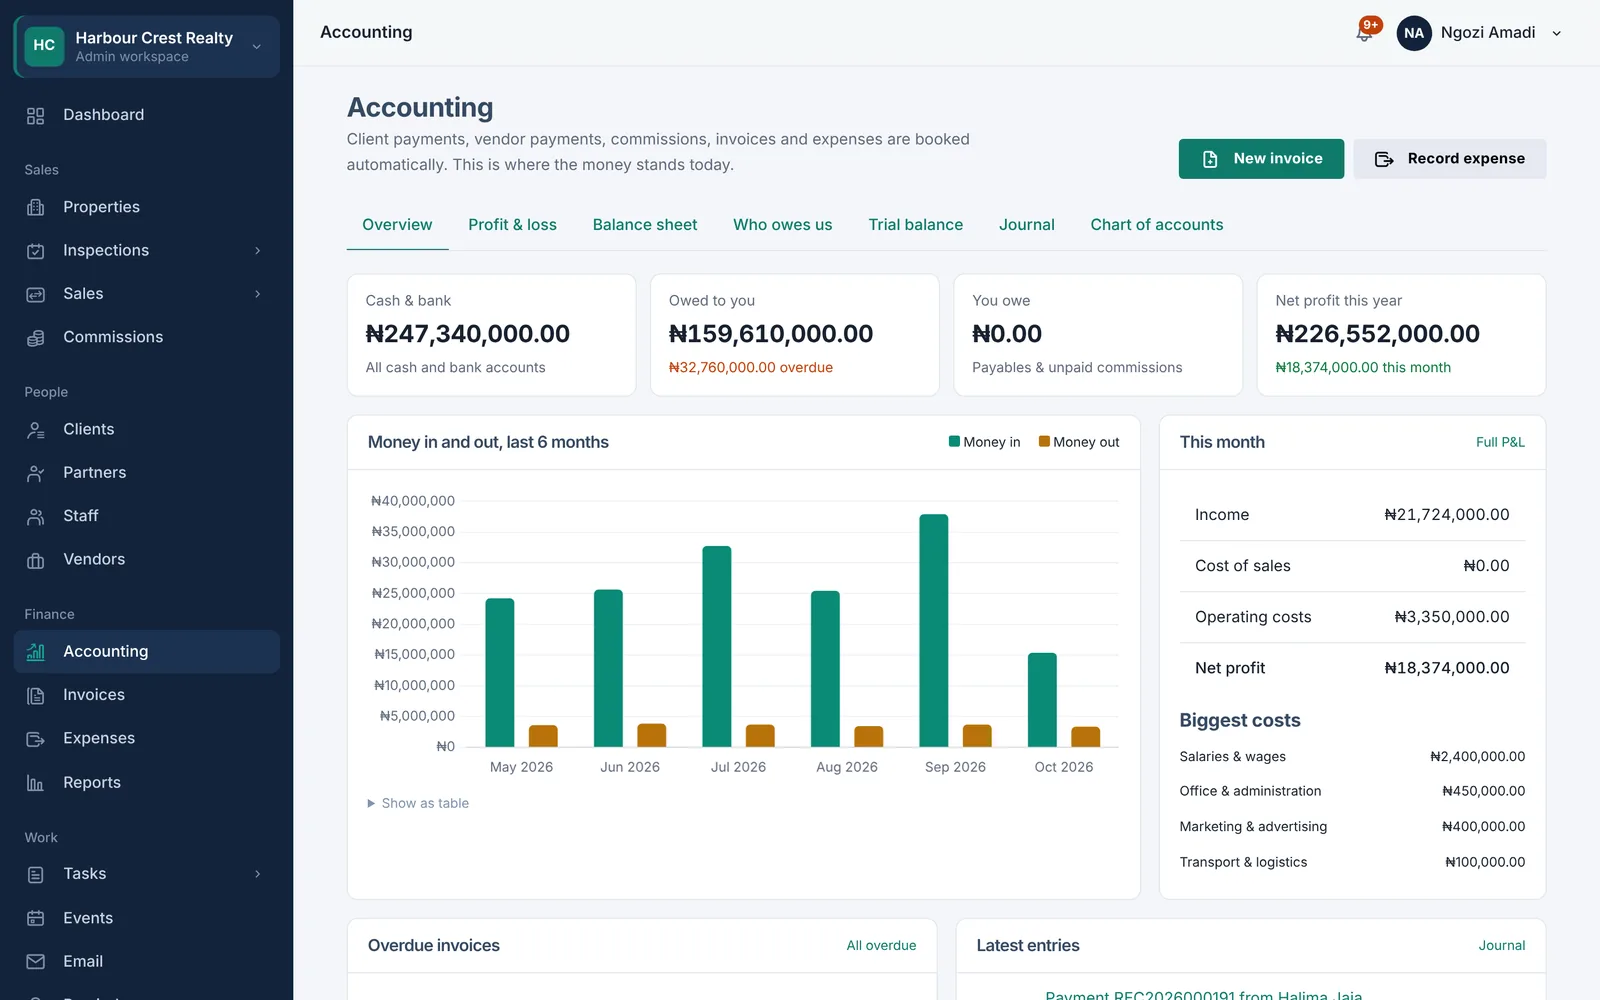1600x1000 pixels.
Task: Click the Net profit row in This month
Action: (x=1352, y=668)
